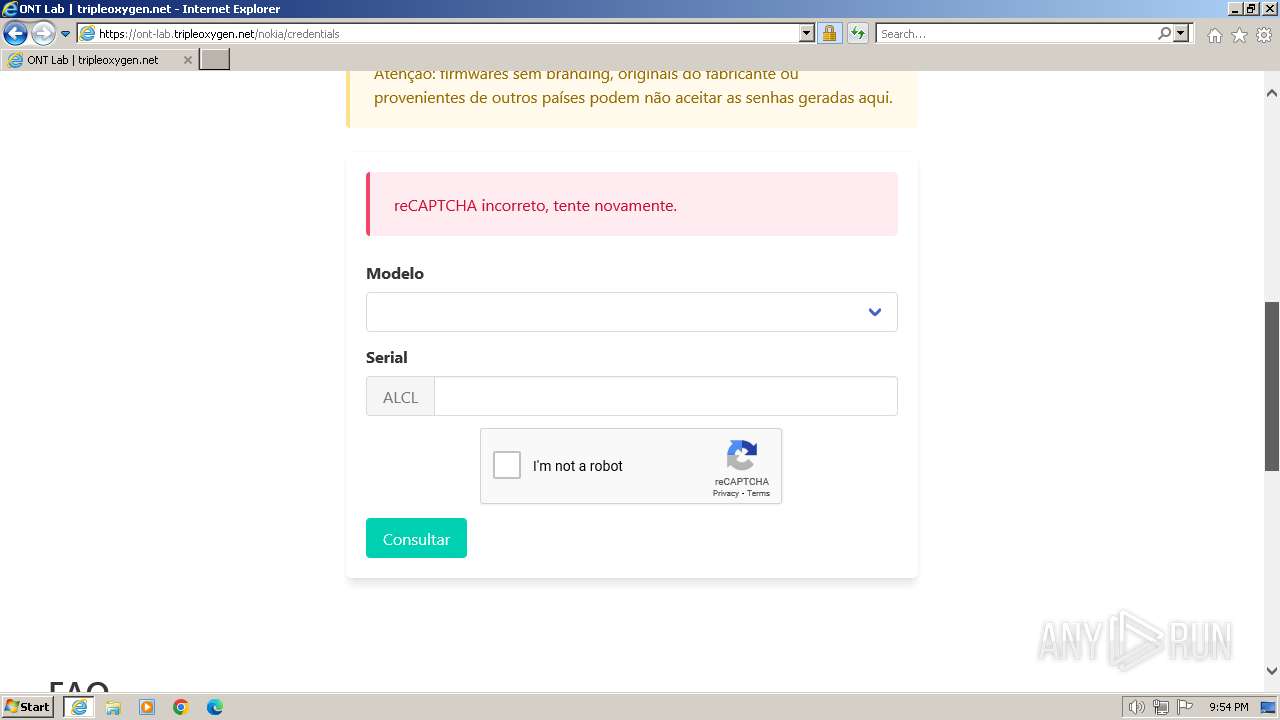Screen dimensions: 1280x720
Task: Open the security report lock icon
Action: click(829, 33)
